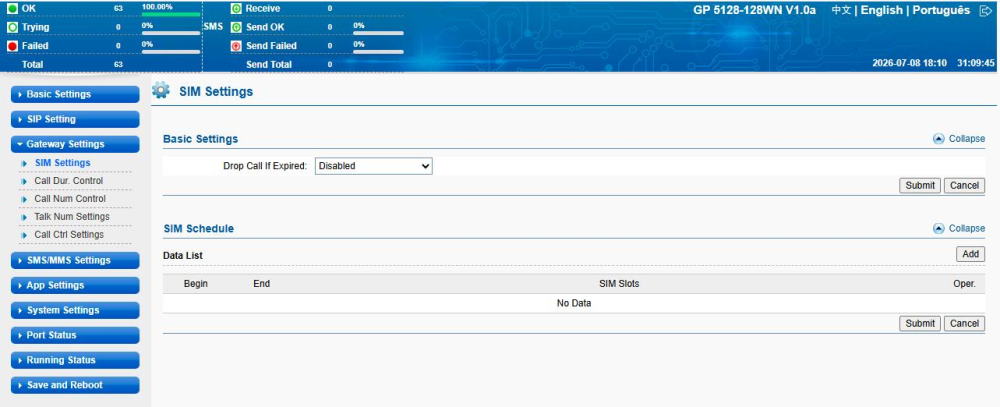Switch the language to 中文
This screenshot has width=1000, height=407.
841,11
